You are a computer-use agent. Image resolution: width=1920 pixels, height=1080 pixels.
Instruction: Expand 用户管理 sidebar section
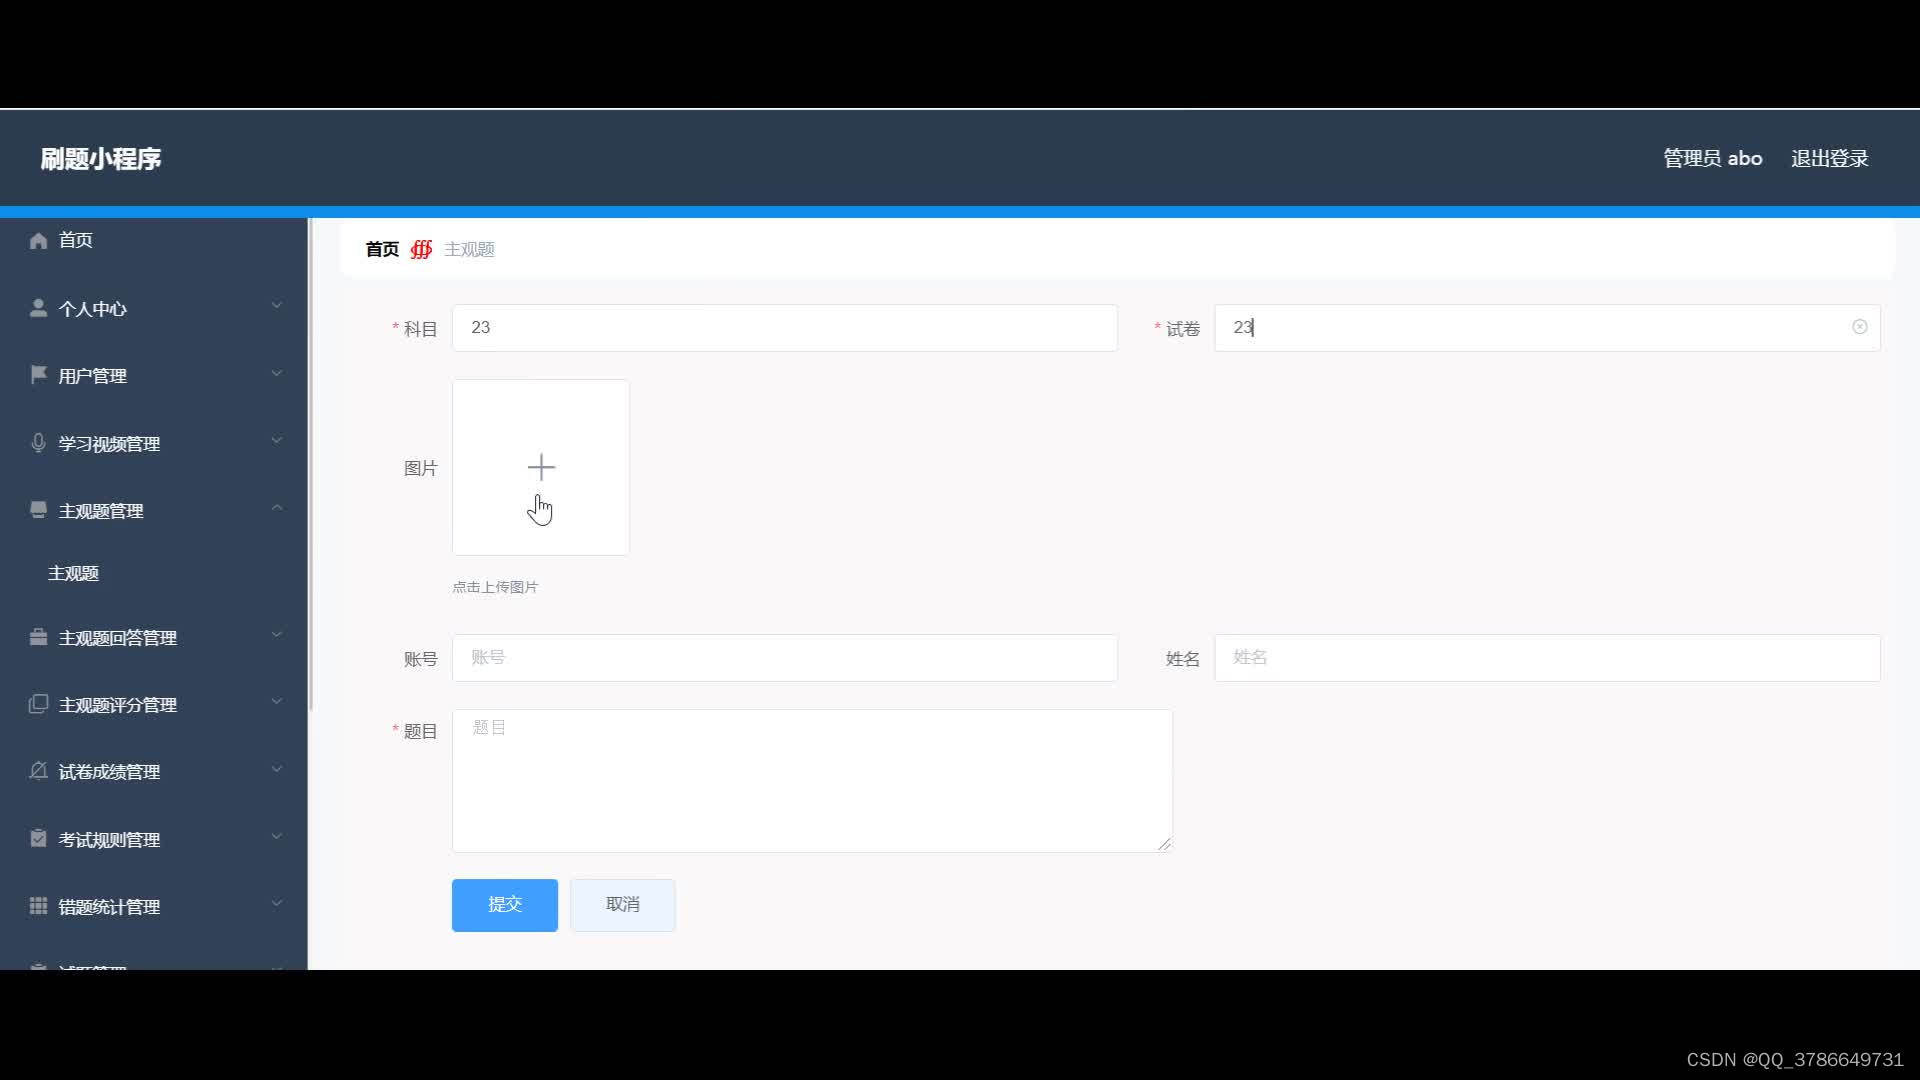(153, 376)
